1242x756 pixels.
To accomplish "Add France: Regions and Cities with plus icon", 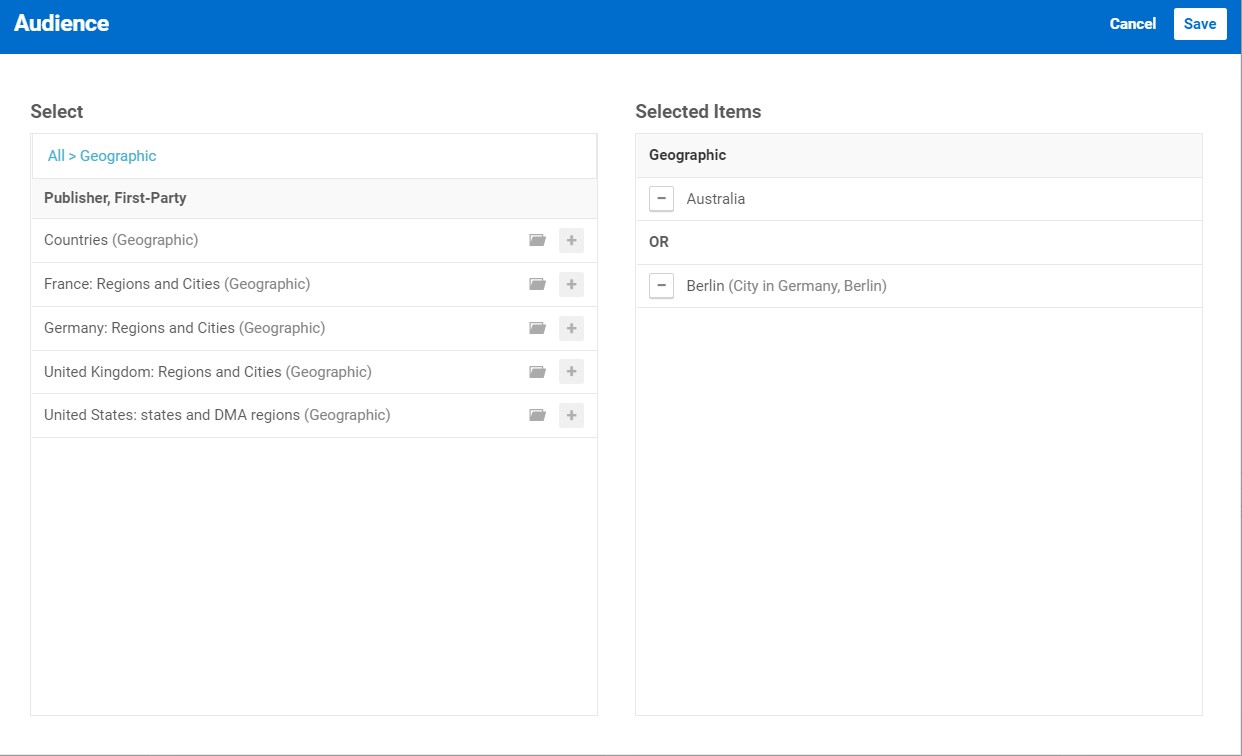I will [x=571, y=284].
